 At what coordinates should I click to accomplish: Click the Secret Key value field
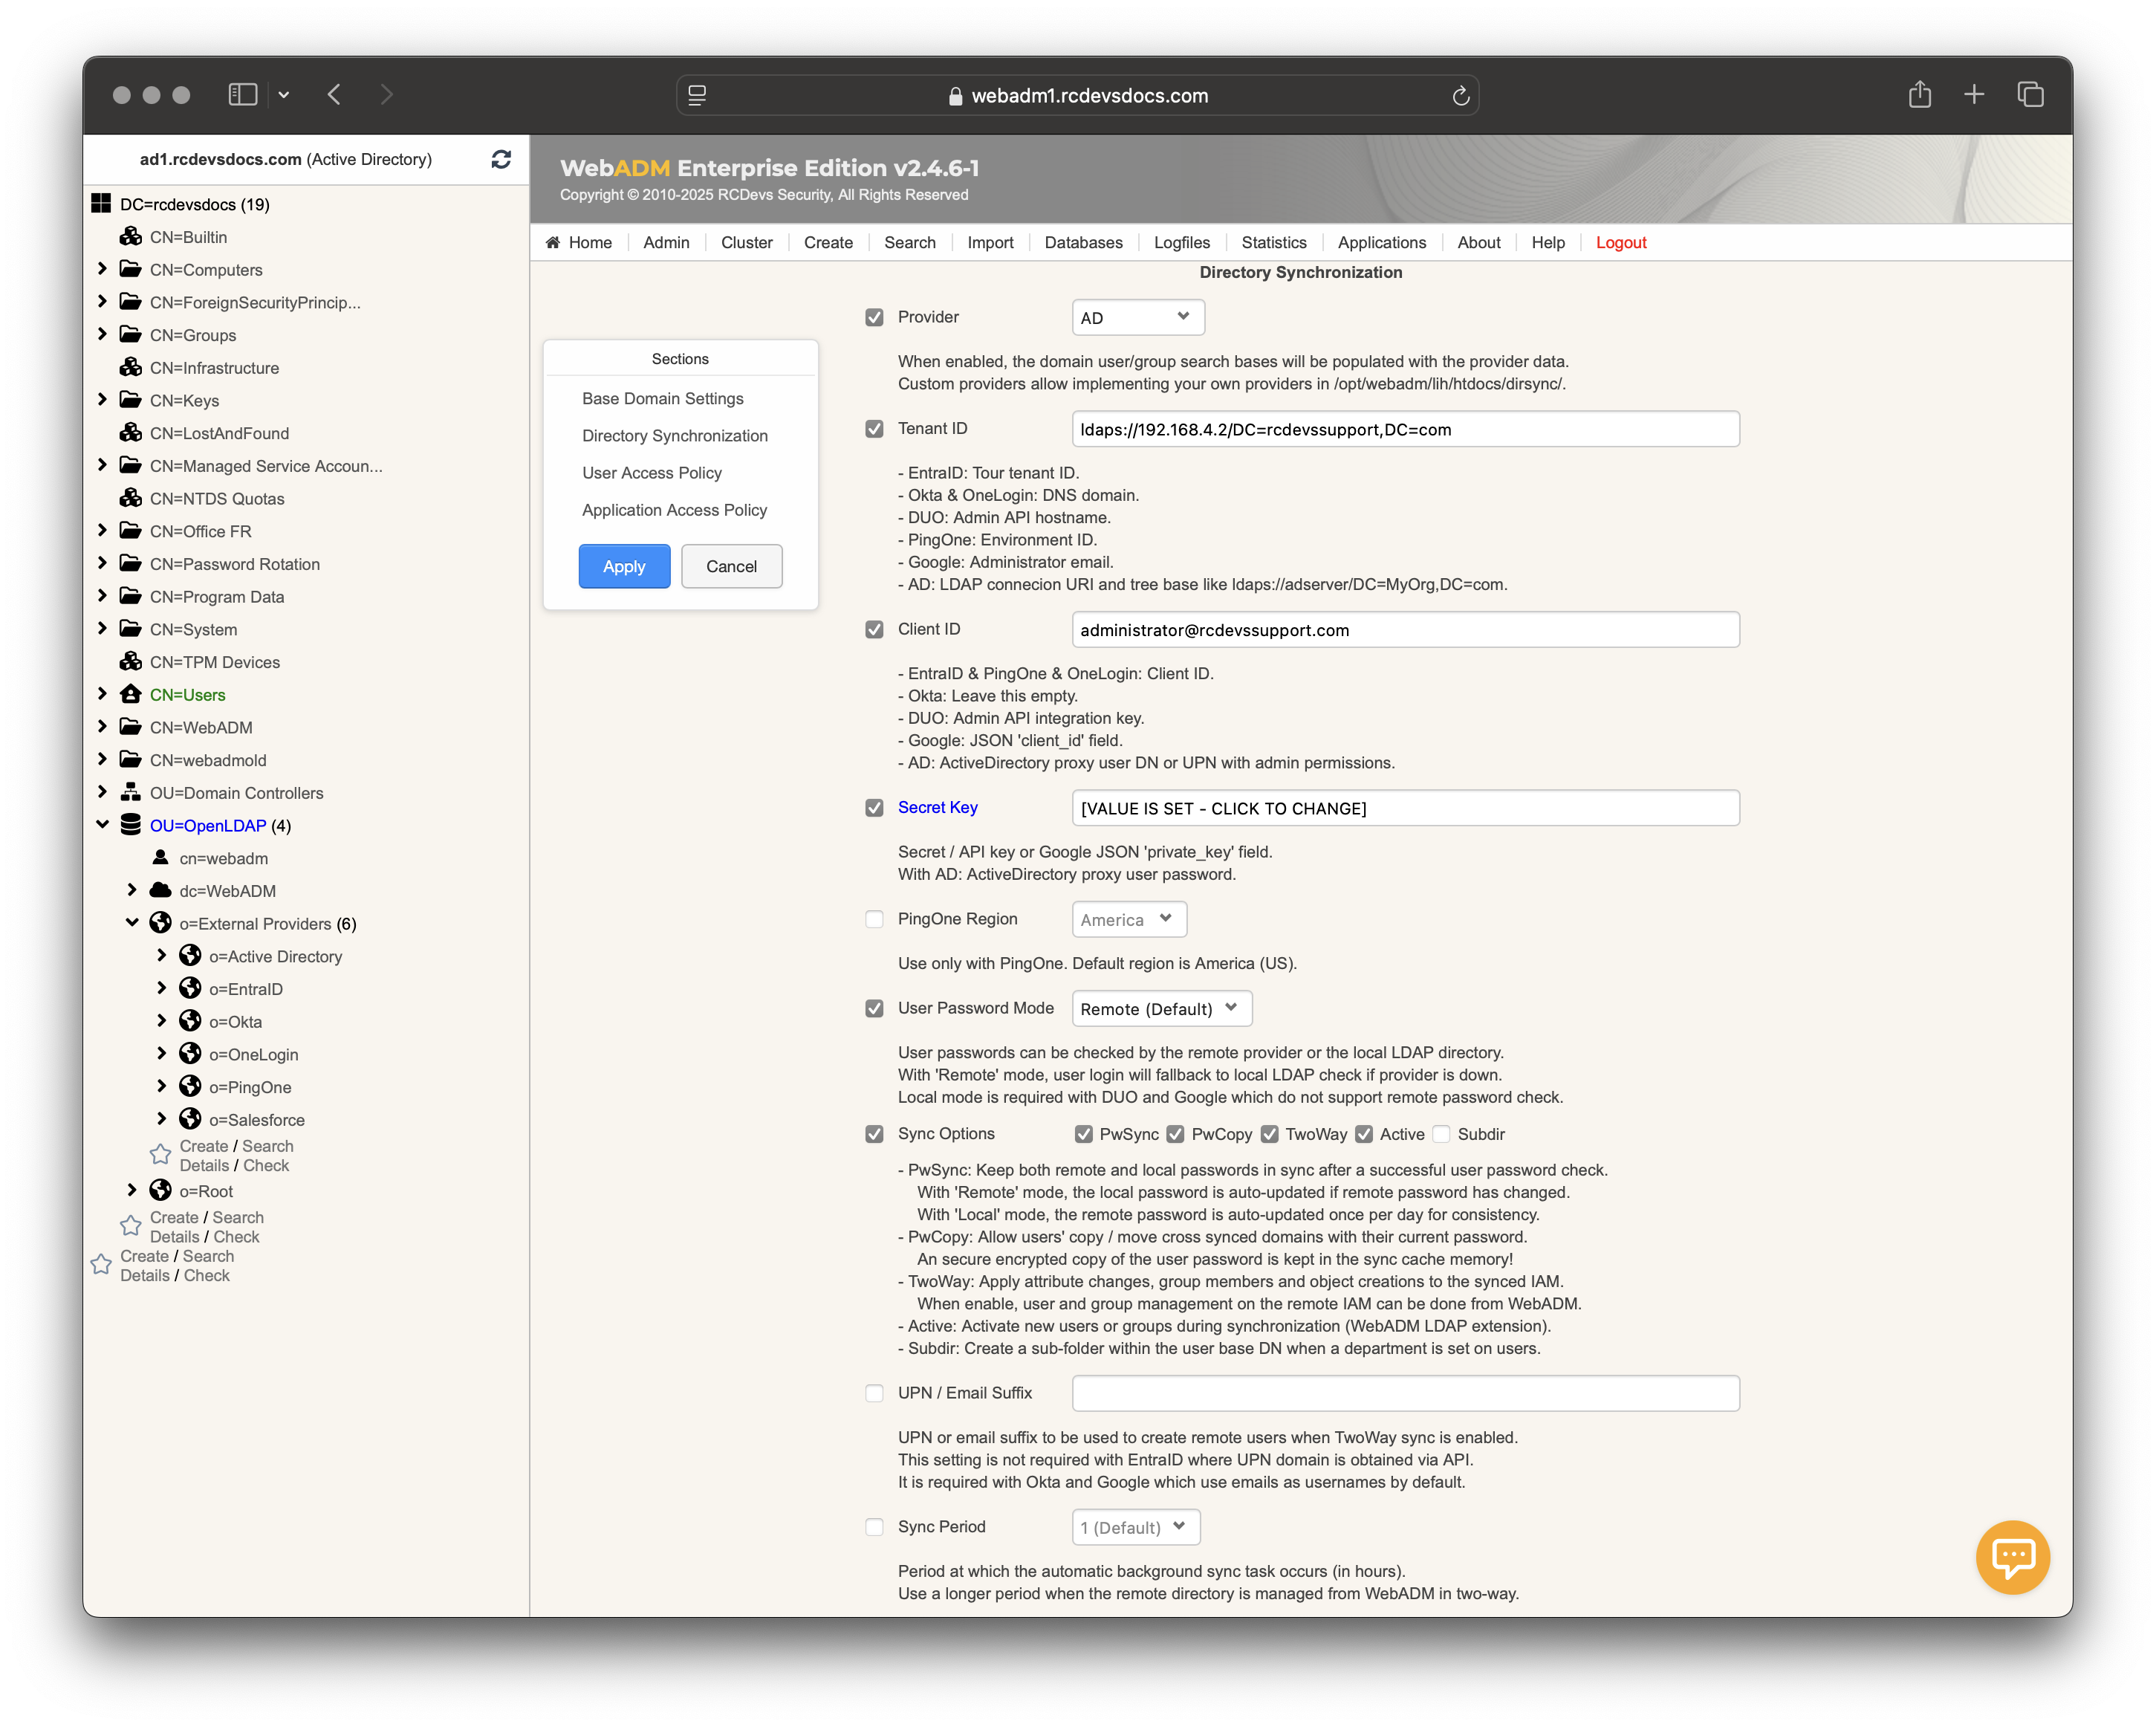point(1405,808)
